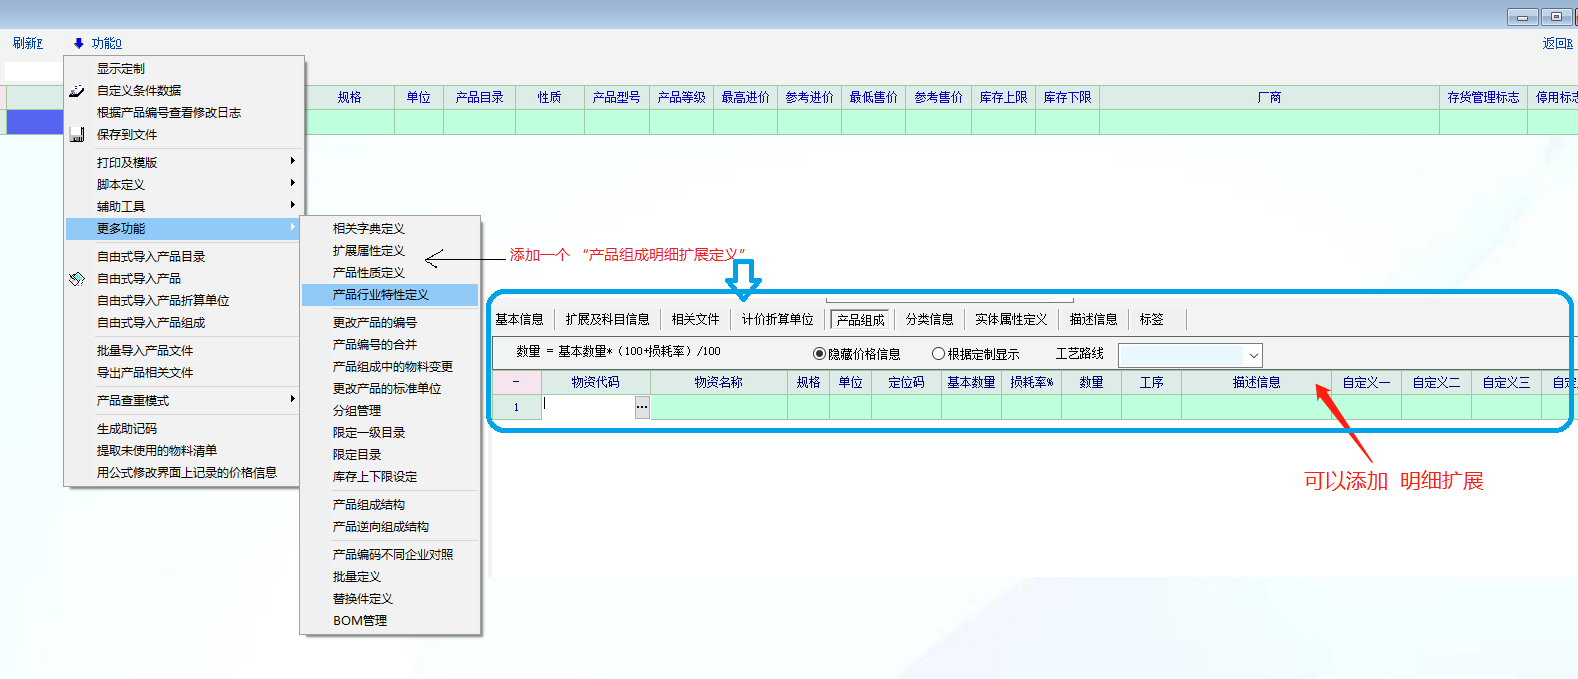Expand the 辅助工具 submenu

292,205
